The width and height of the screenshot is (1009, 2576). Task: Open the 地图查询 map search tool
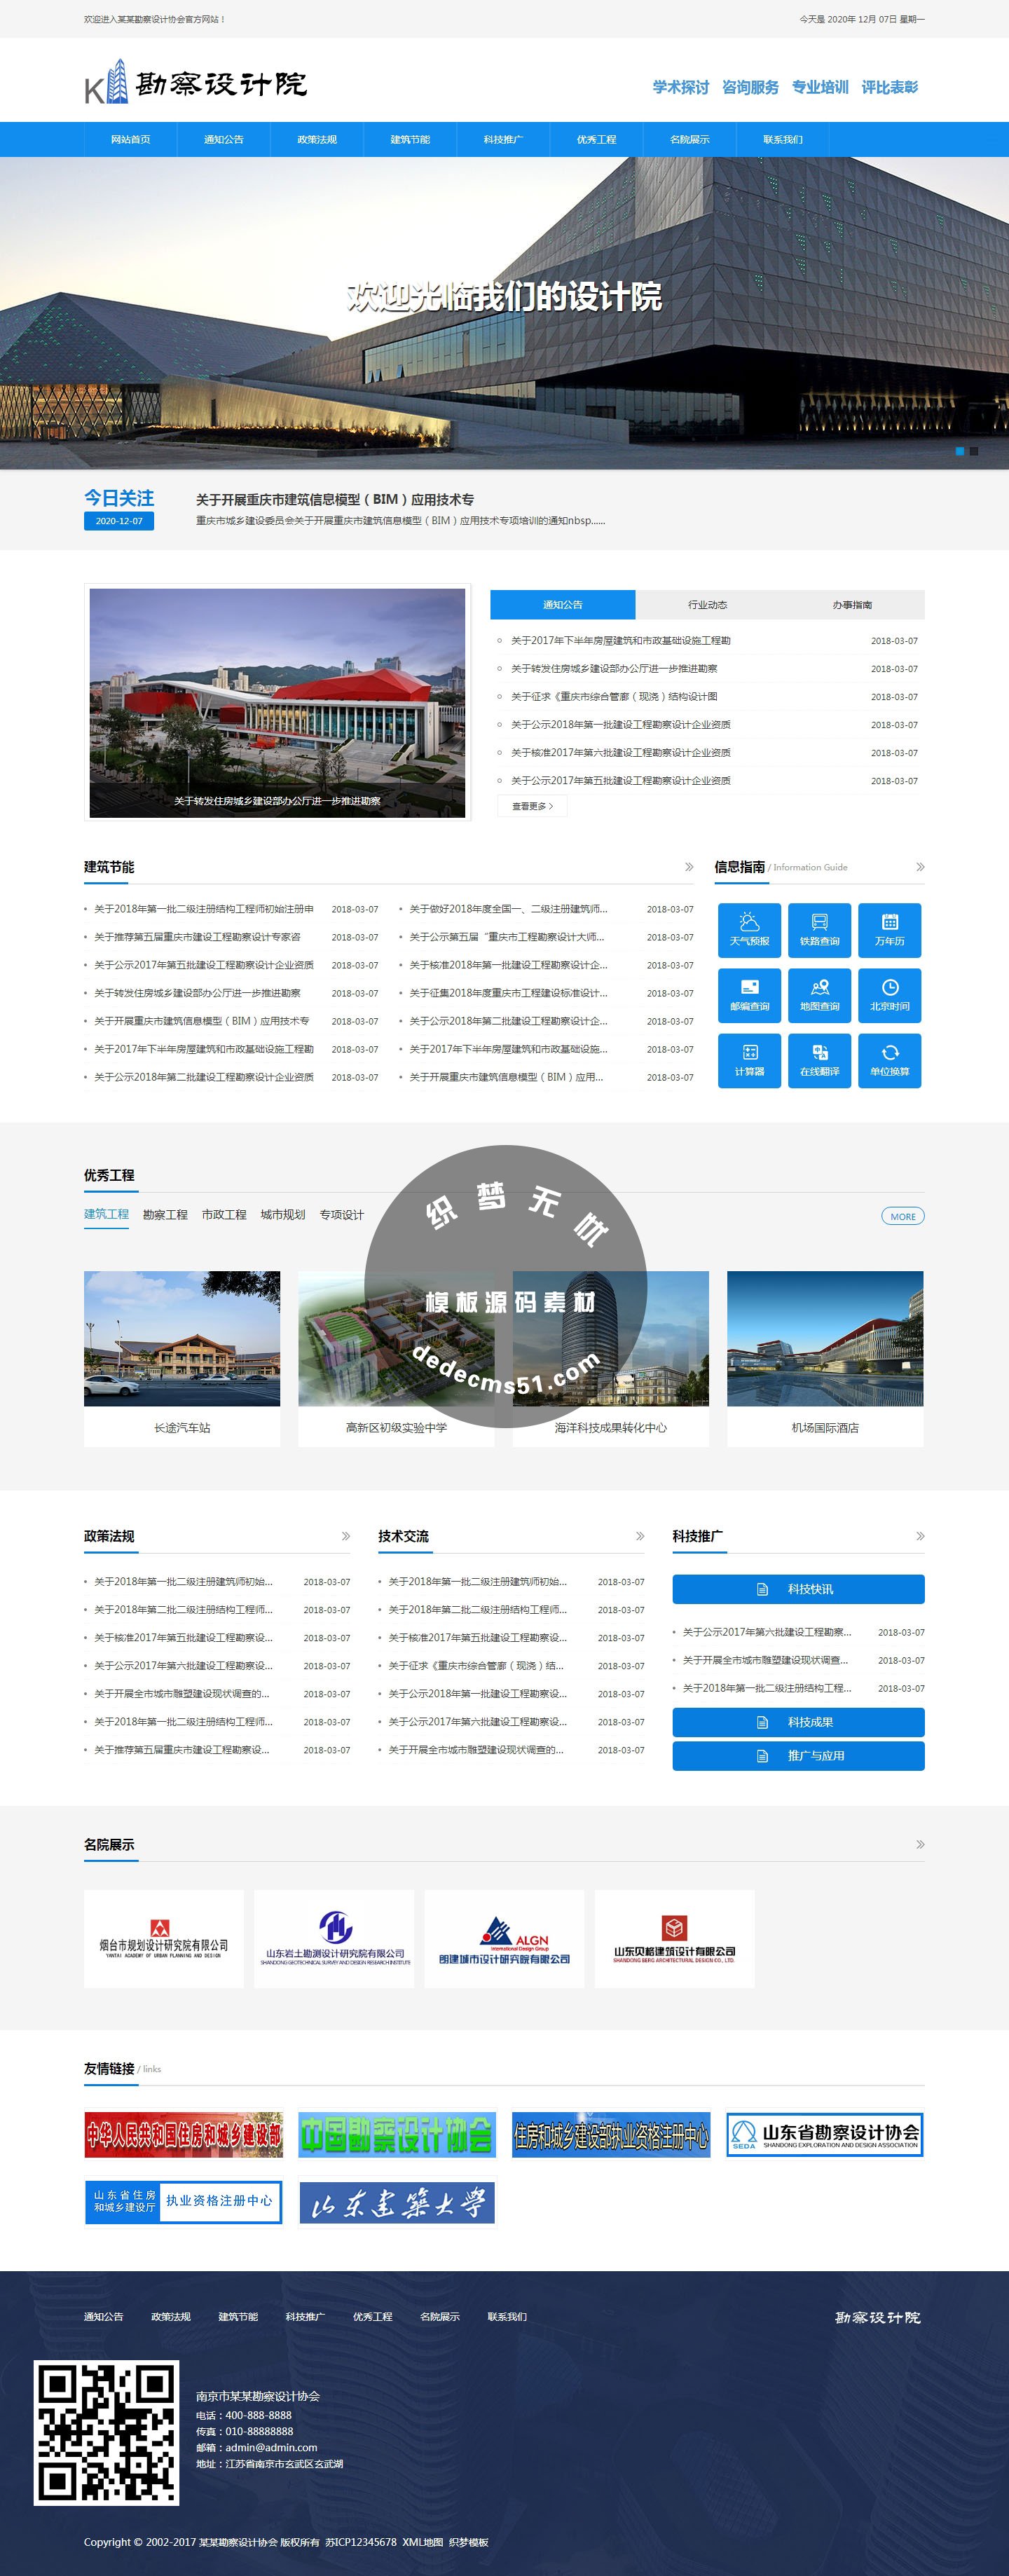pos(819,995)
